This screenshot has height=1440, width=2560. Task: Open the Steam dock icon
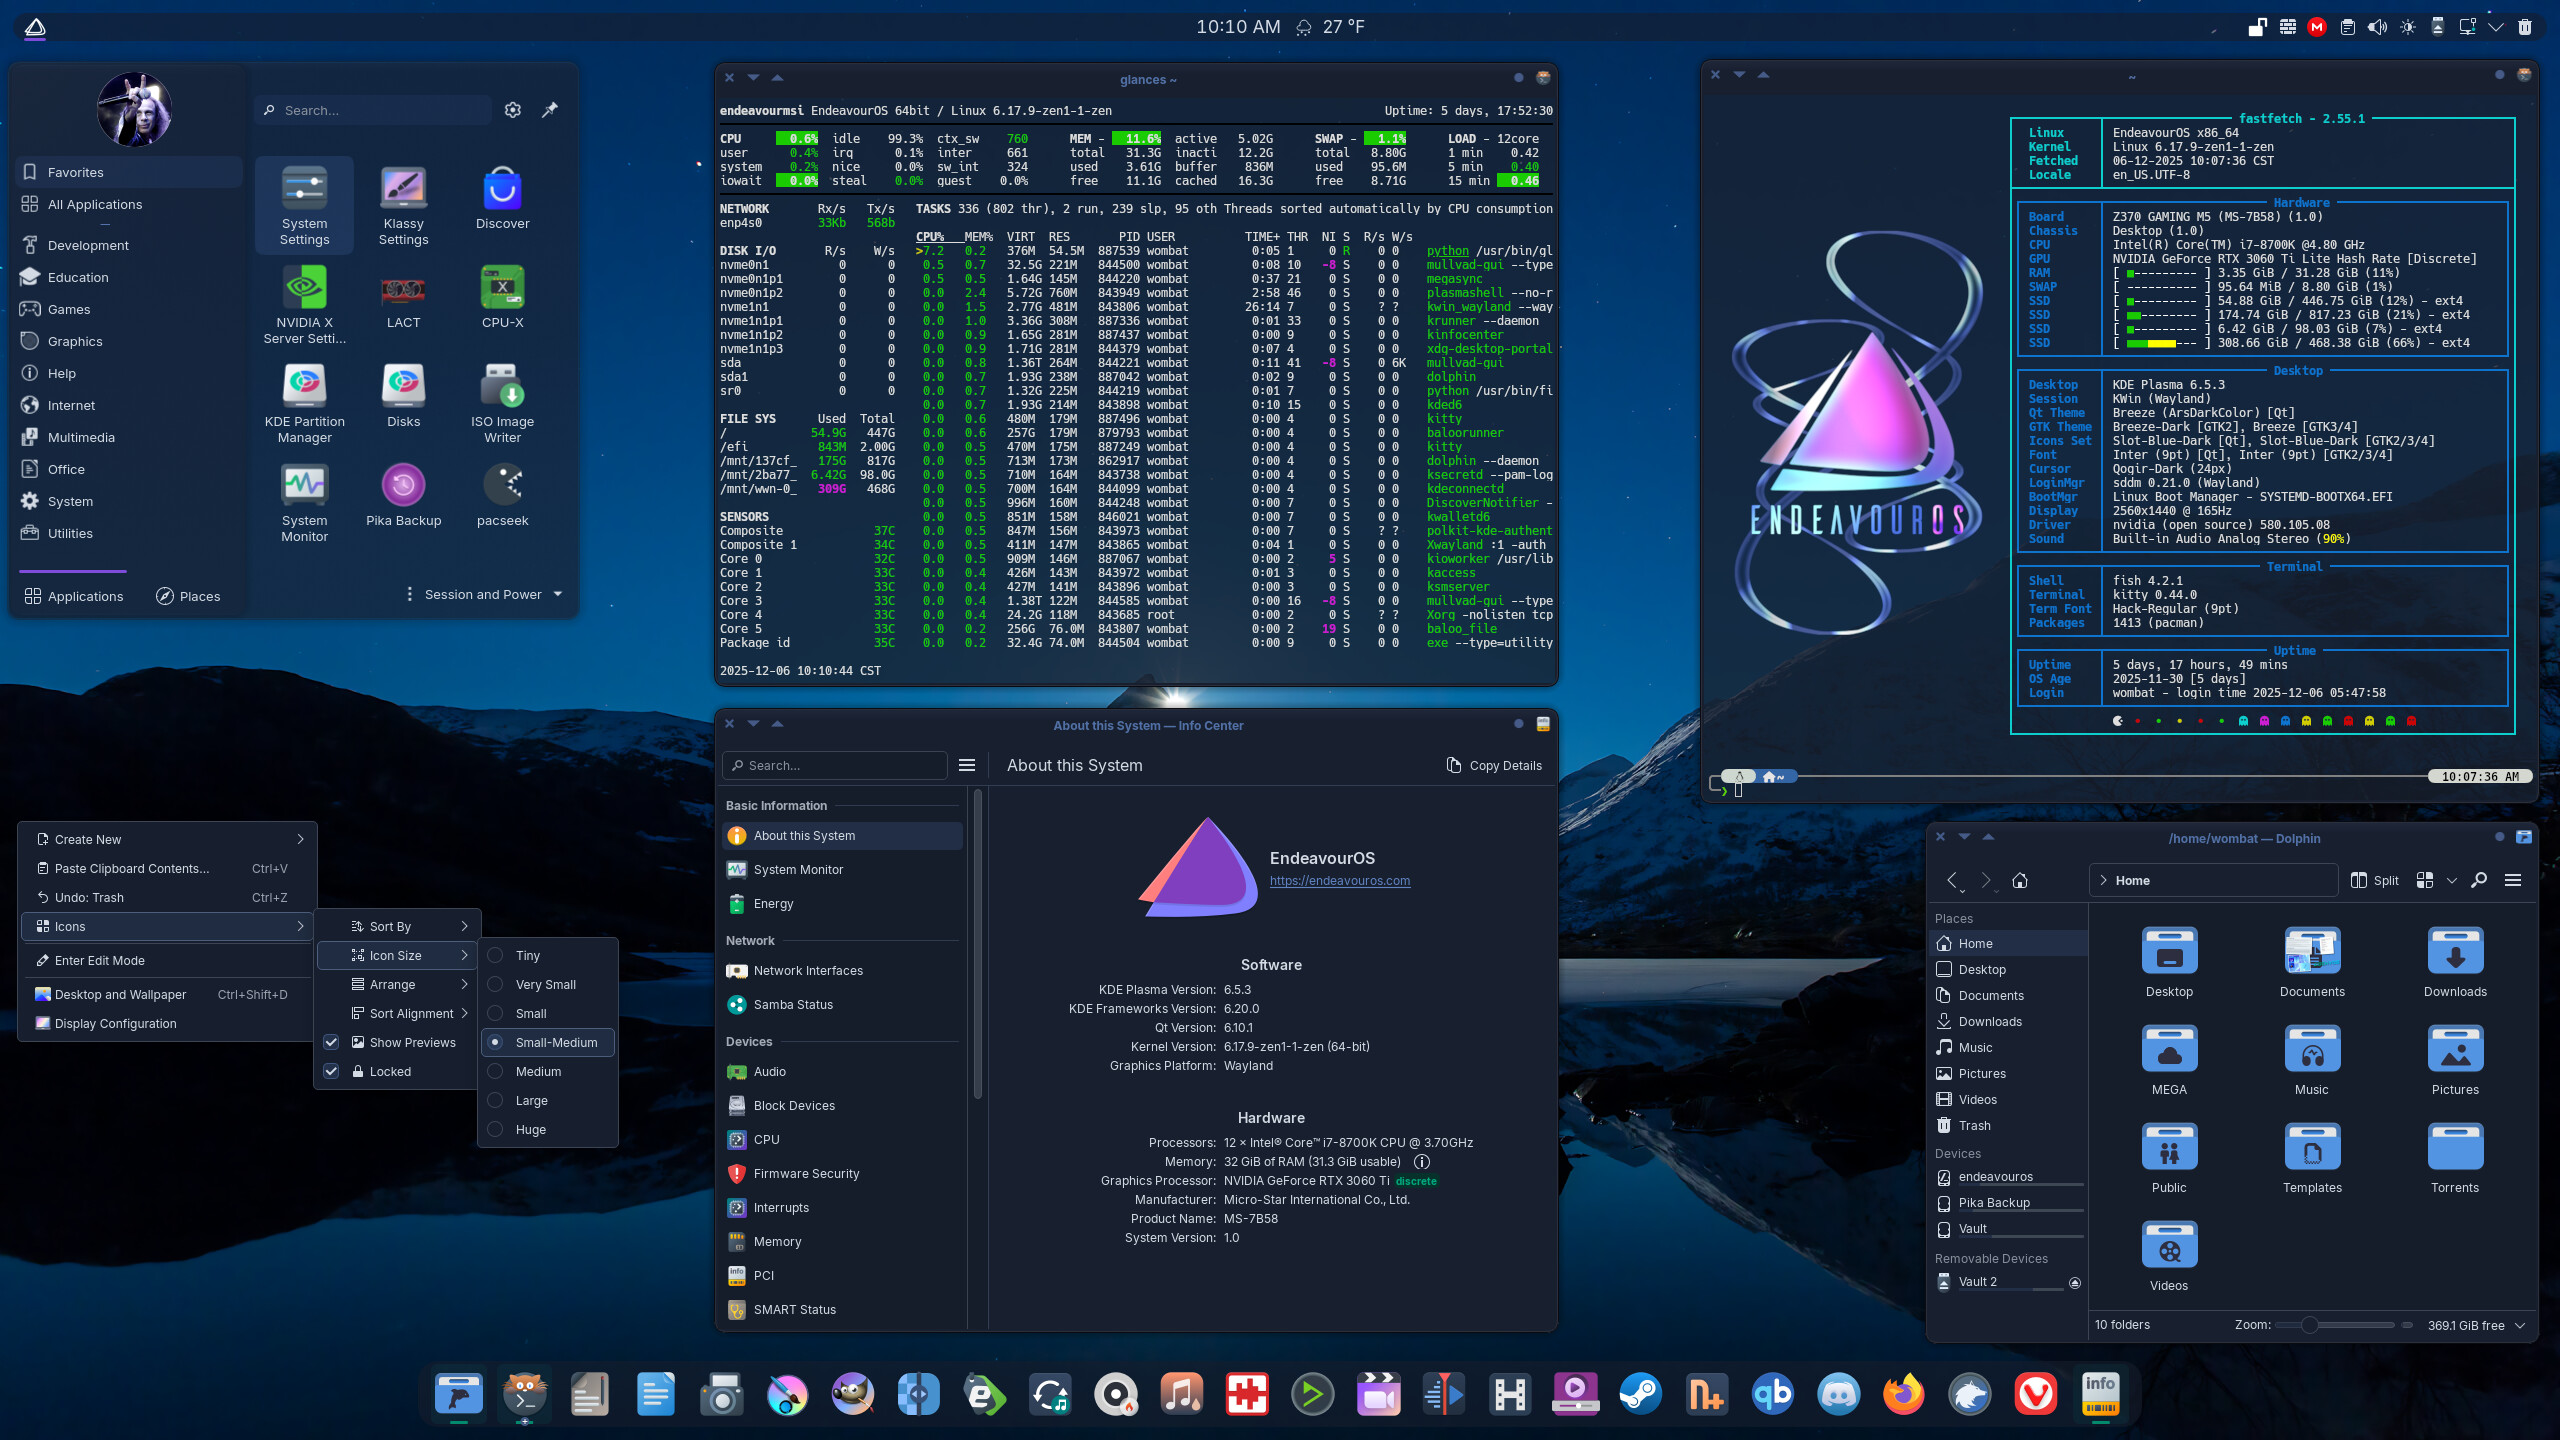(1641, 1394)
